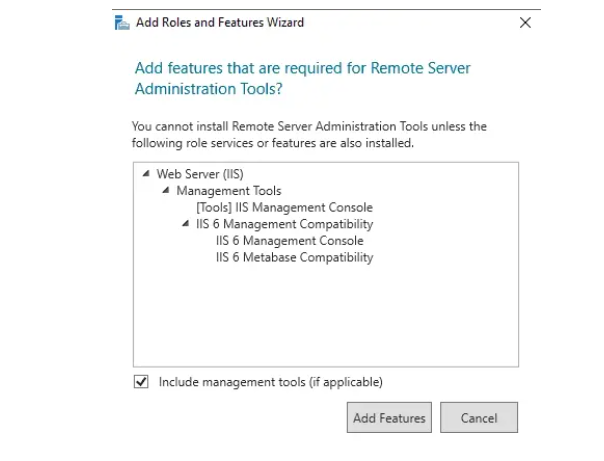
Task: Collapse the Web Server (IIS) node arrow
Action: (146, 174)
